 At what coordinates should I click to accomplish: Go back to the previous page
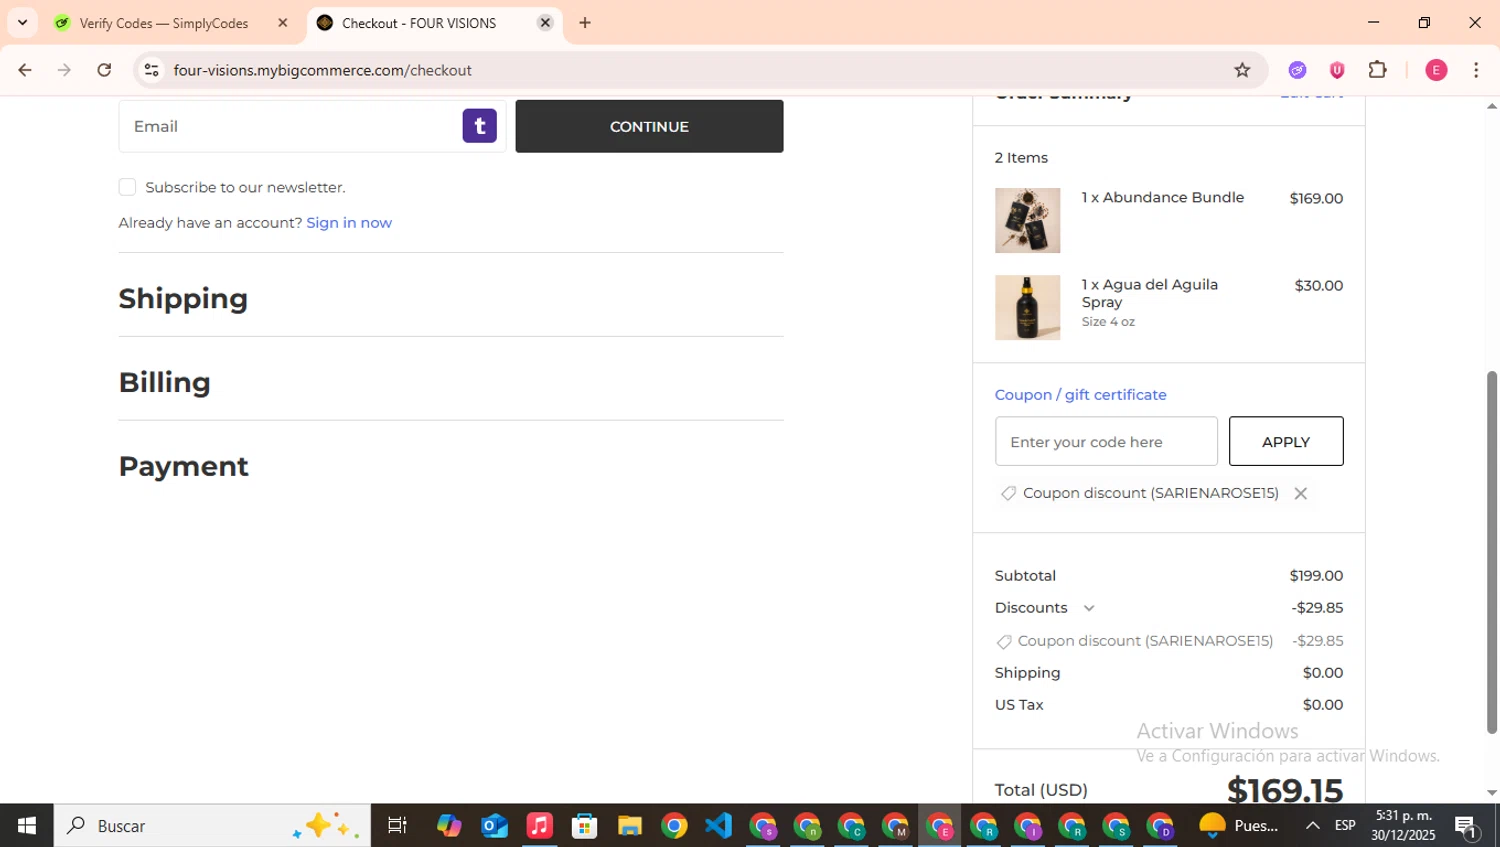click(25, 70)
